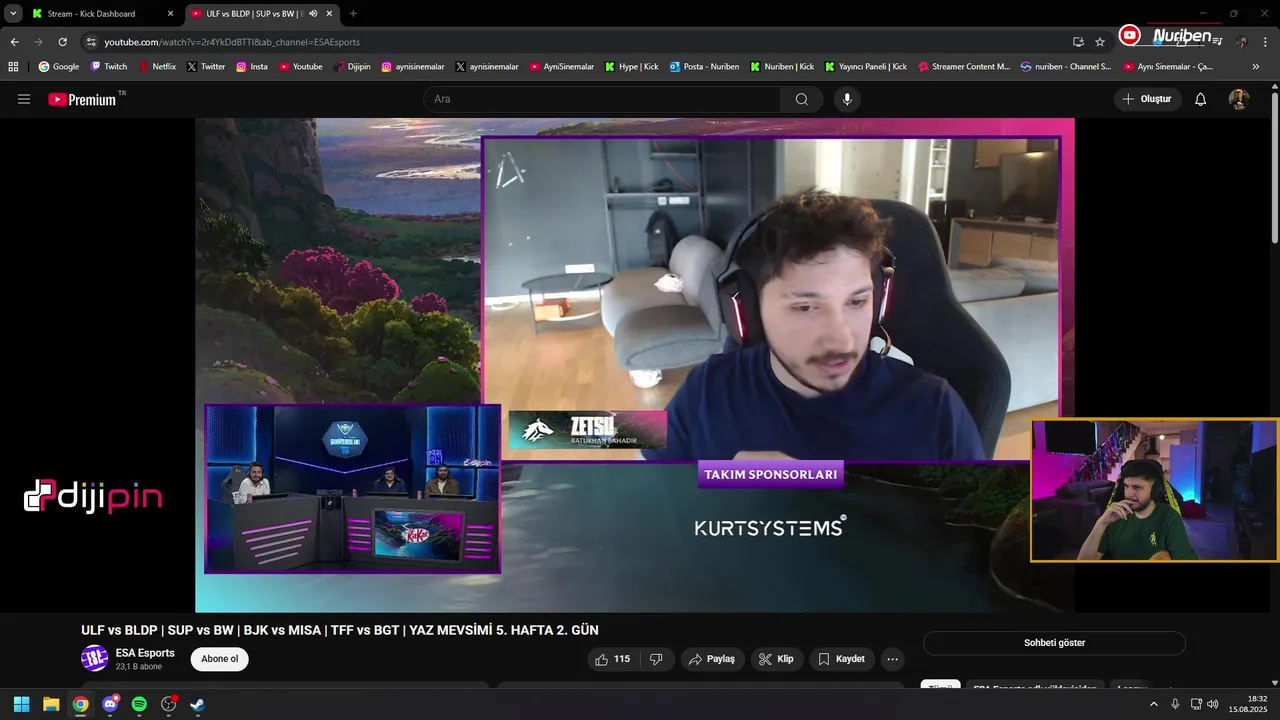Viewport: 1280px width, 720px height.
Task: Click the taskbar volume icon
Action: click(1213, 704)
